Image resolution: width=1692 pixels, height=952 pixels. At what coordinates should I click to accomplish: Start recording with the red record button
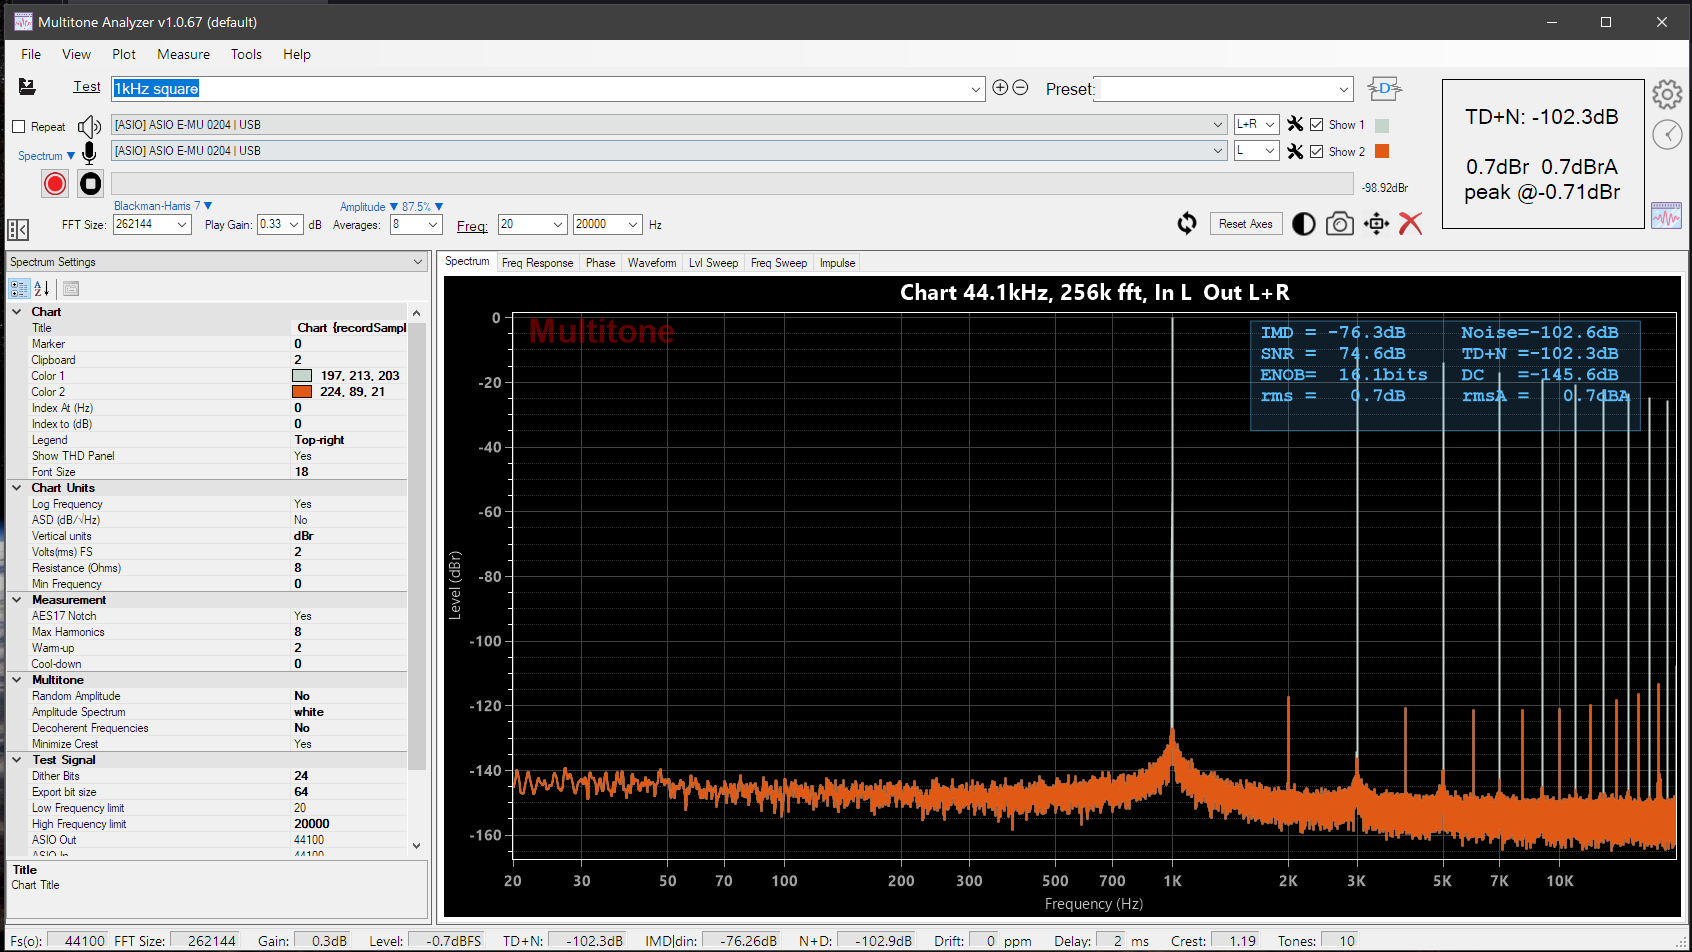[x=55, y=184]
